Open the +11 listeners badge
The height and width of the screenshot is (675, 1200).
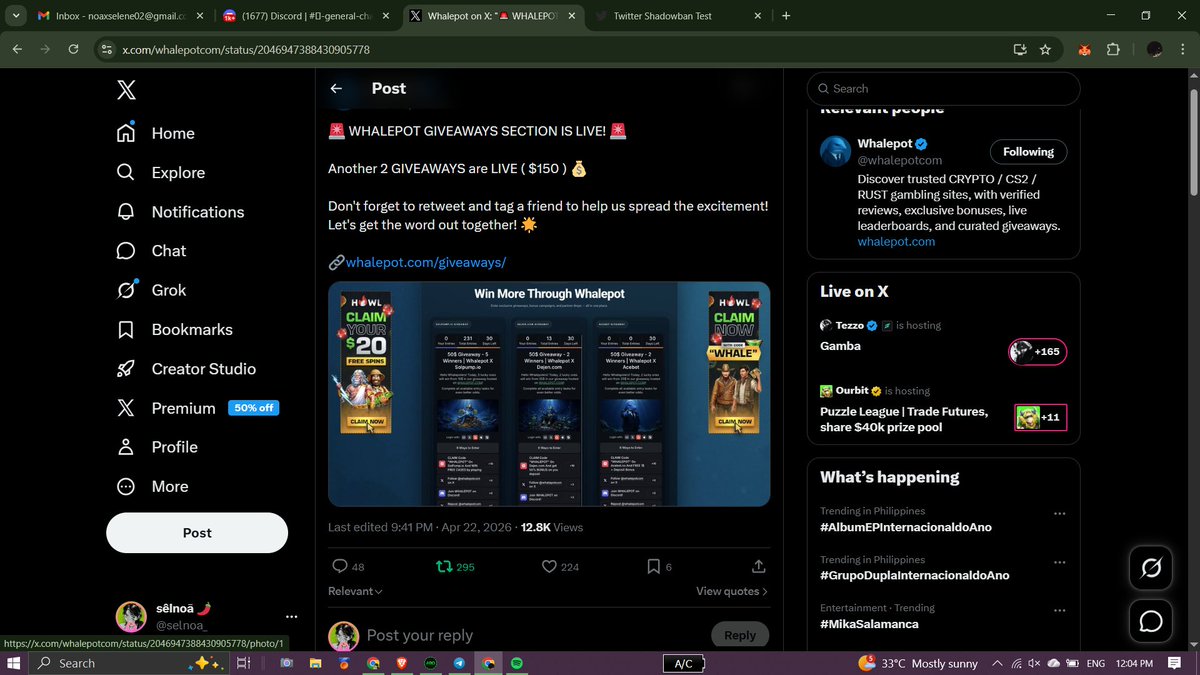pyautogui.click(x=1040, y=417)
